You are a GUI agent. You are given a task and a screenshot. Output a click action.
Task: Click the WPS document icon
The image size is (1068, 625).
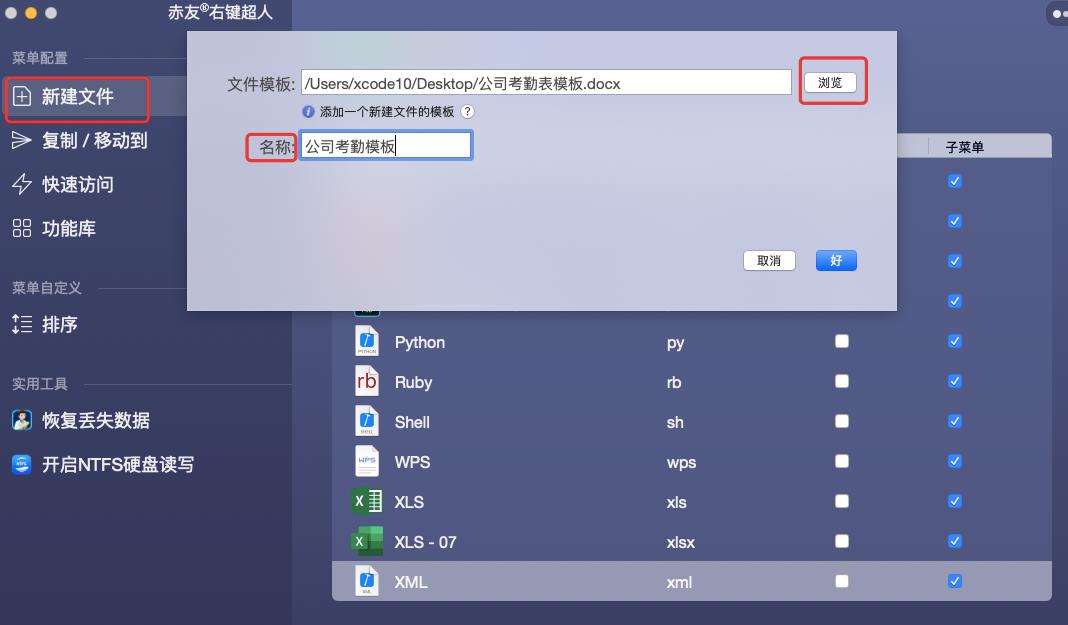pos(367,461)
